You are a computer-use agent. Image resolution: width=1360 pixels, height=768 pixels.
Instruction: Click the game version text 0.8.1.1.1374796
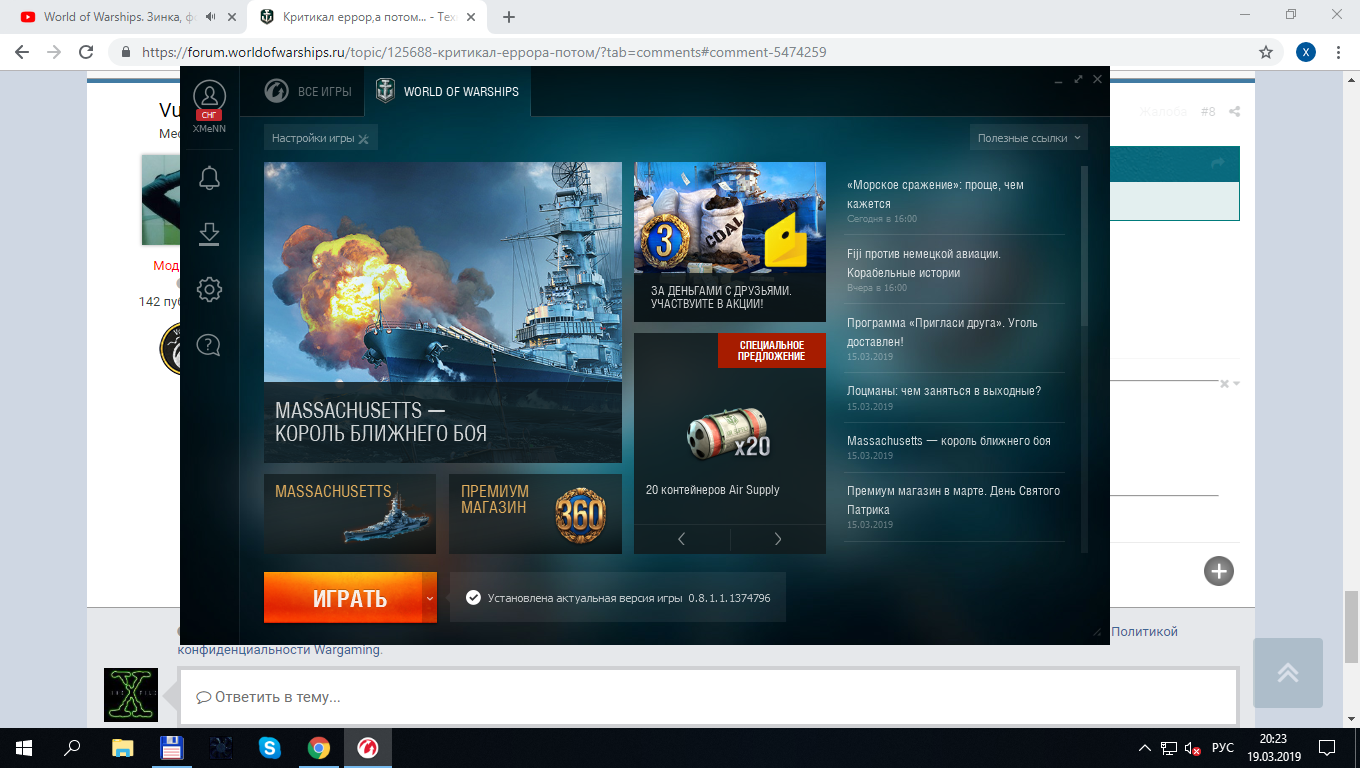point(729,598)
